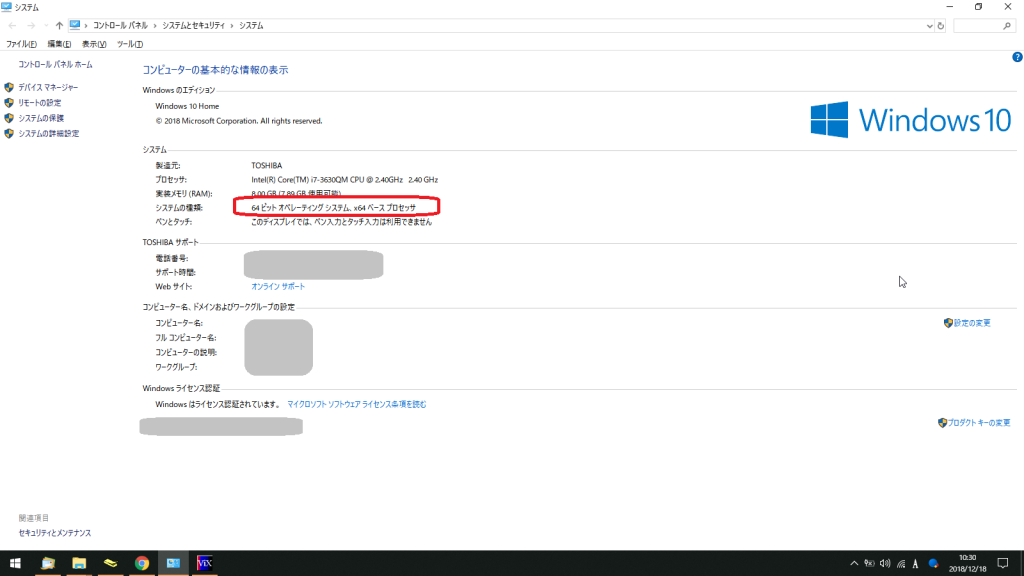Viewport: 1024px width, 576px height.
Task: Open the blue help question mark icon
Action: pos(1017,58)
